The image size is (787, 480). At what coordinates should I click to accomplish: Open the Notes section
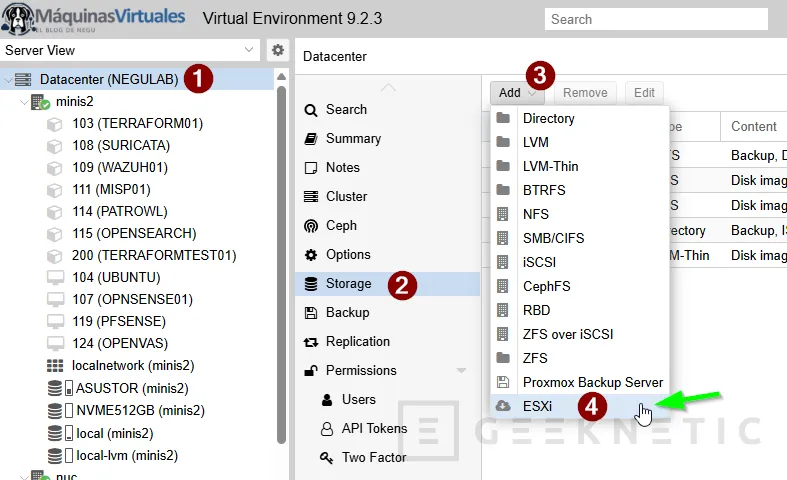coord(343,168)
